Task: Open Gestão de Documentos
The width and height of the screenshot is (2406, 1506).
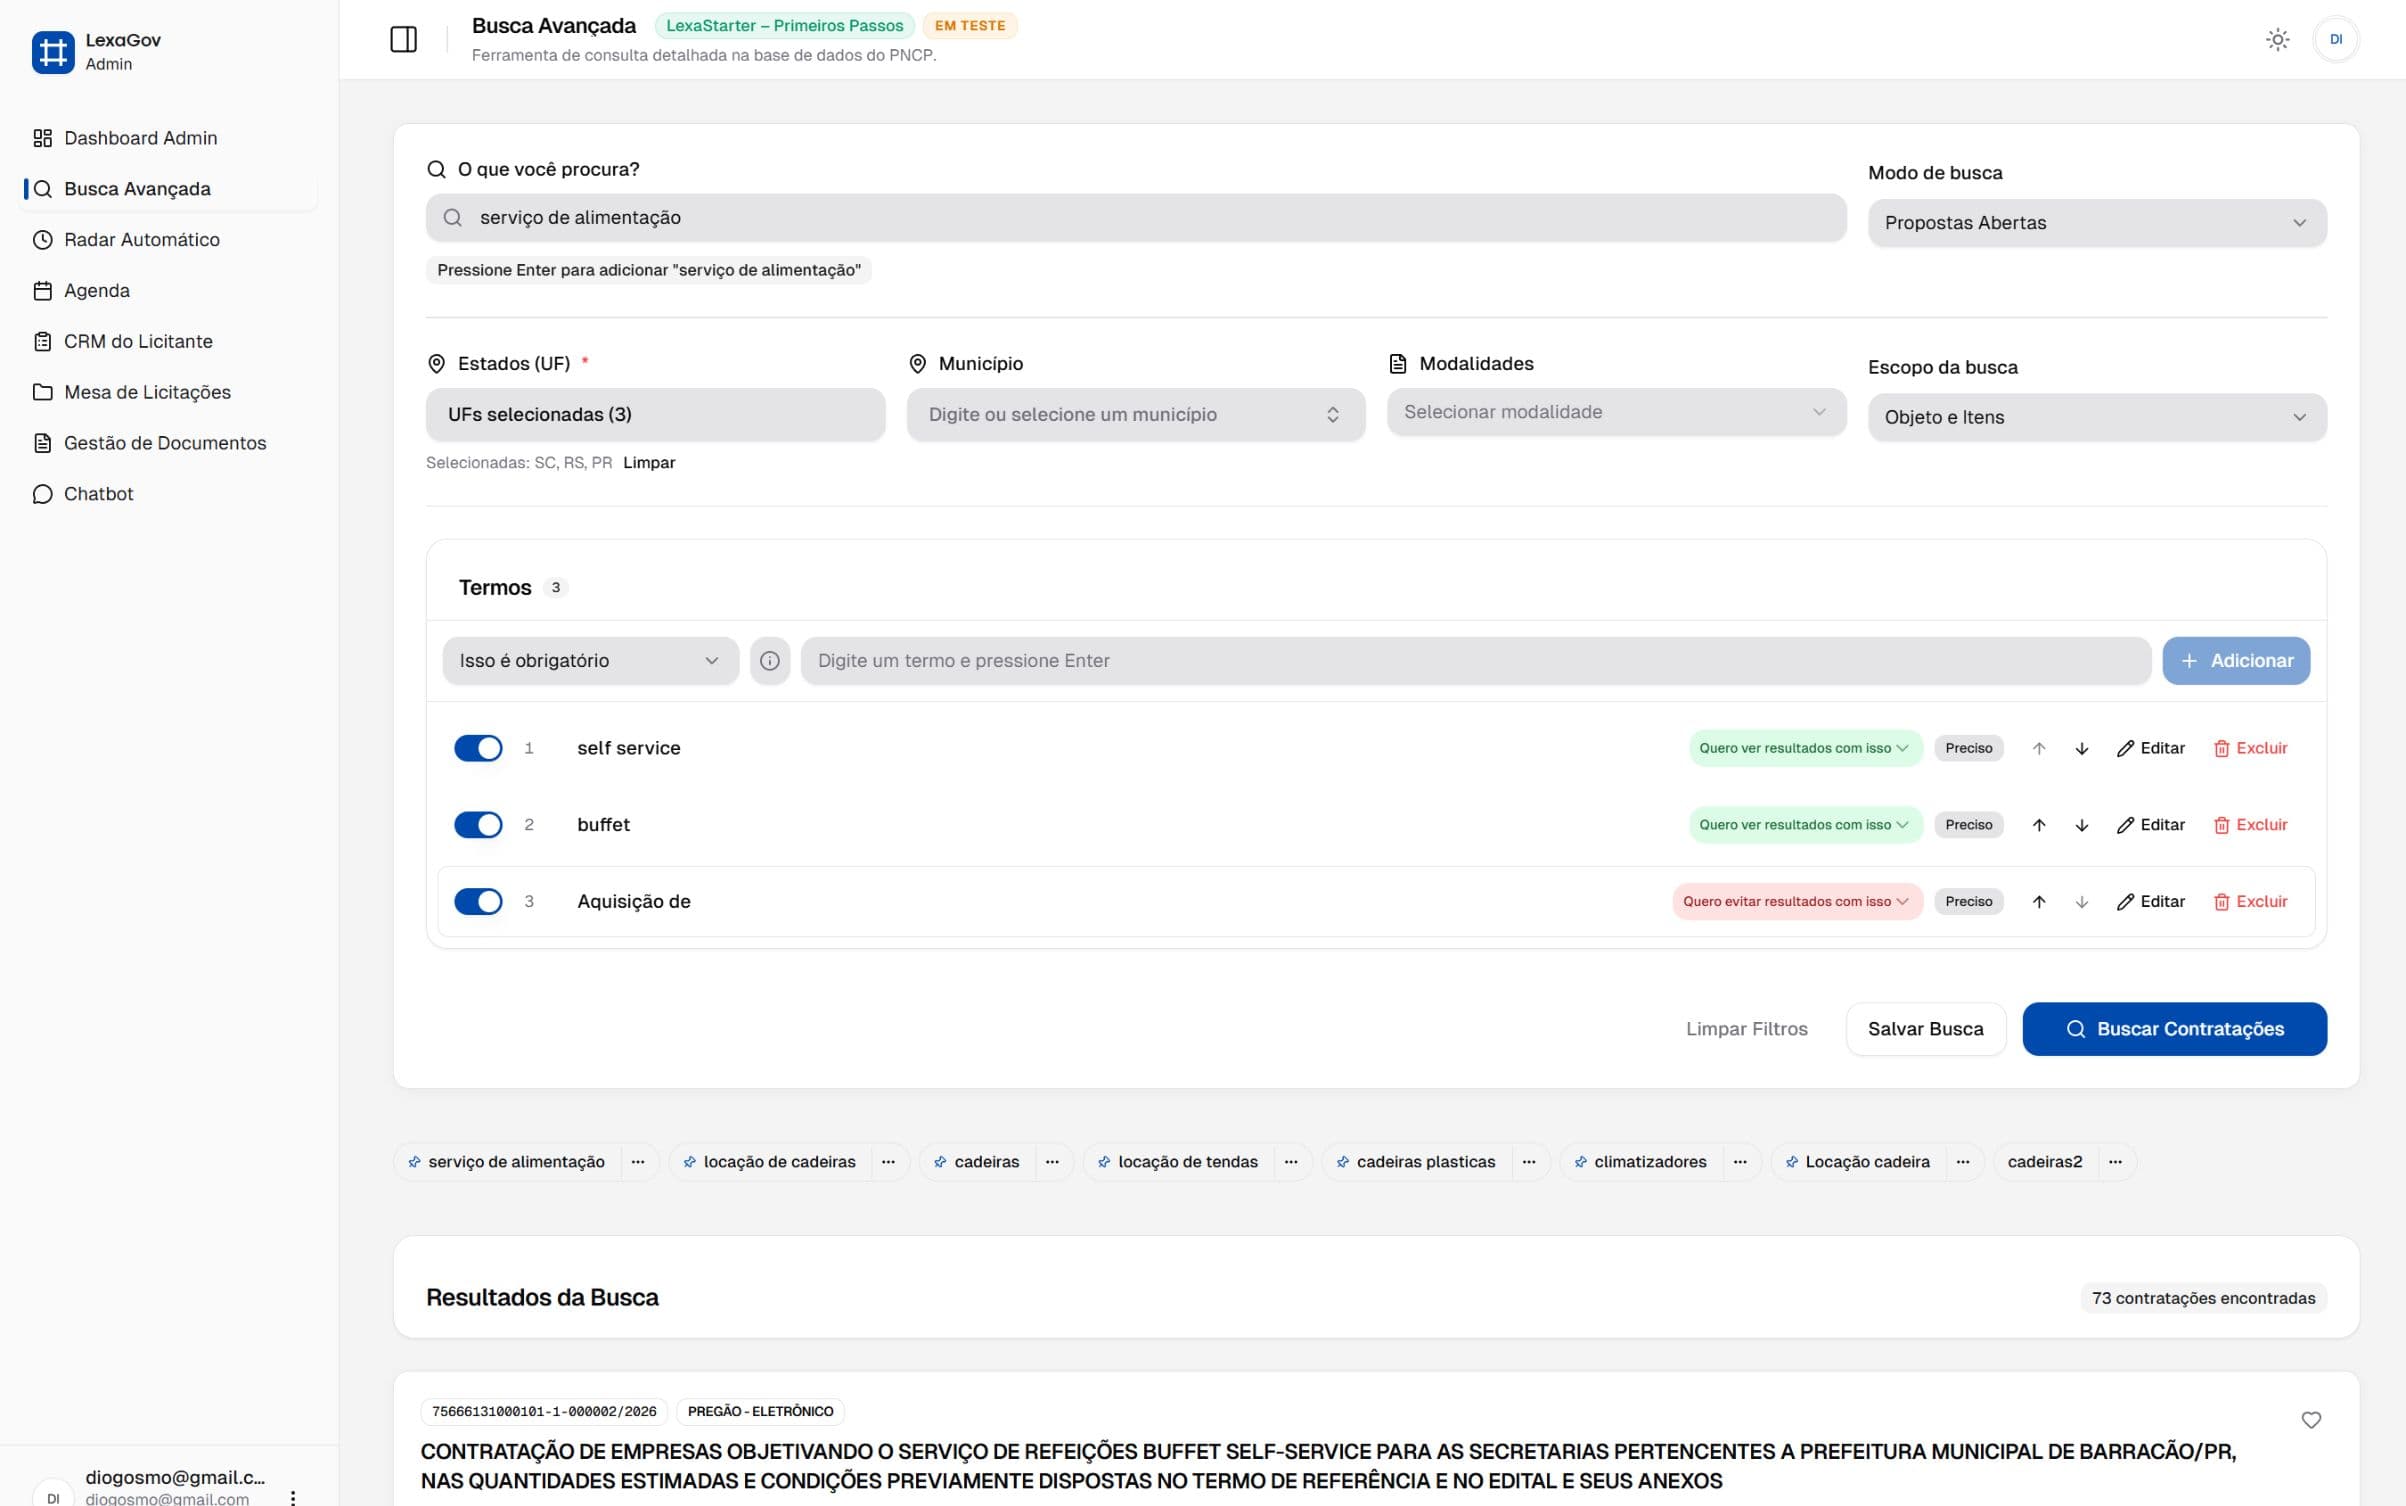Action: click(x=164, y=442)
